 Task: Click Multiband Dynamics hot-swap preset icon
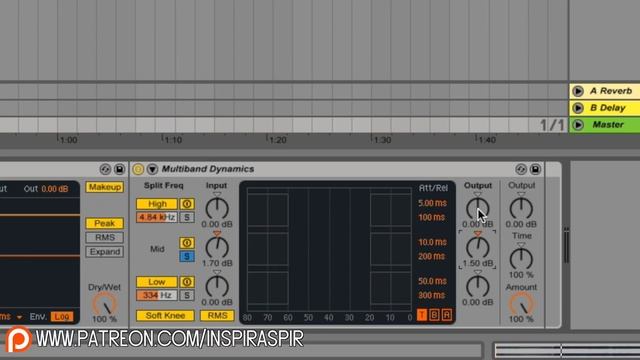pos(521,169)
